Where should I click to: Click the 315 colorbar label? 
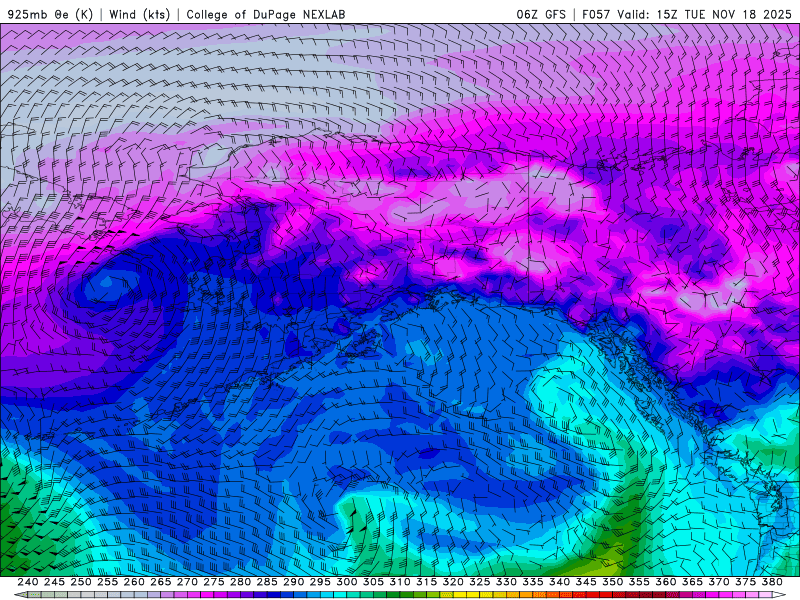click(426, 582)
